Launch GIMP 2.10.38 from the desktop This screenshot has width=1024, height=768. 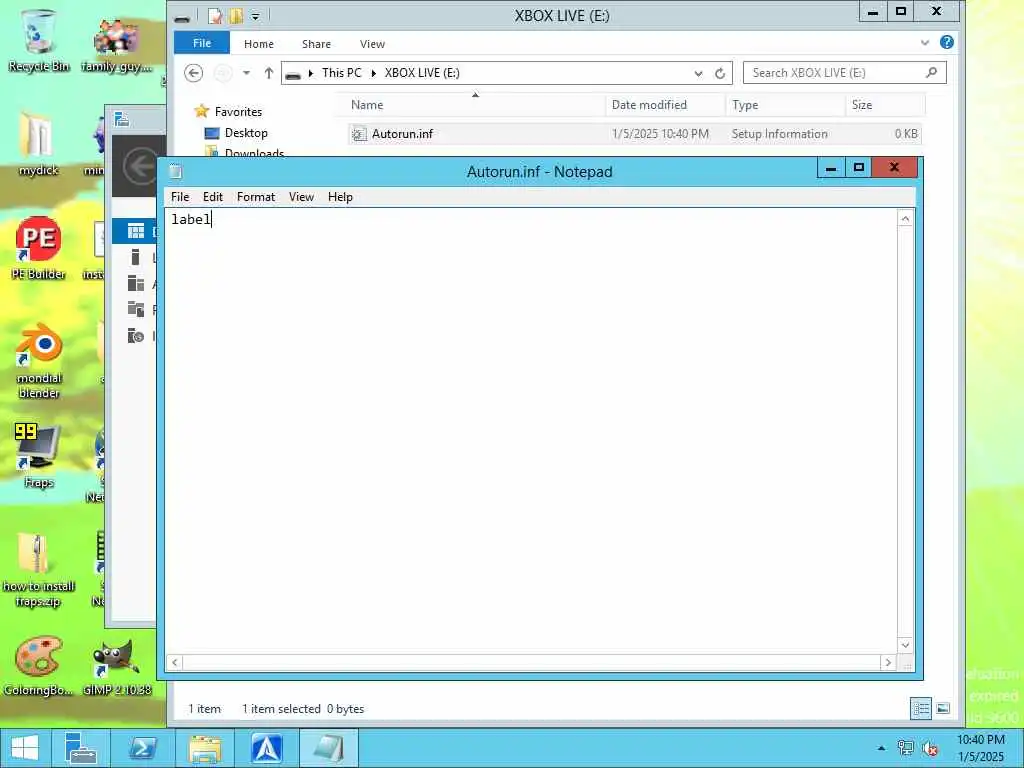click(x=117, y=666)
